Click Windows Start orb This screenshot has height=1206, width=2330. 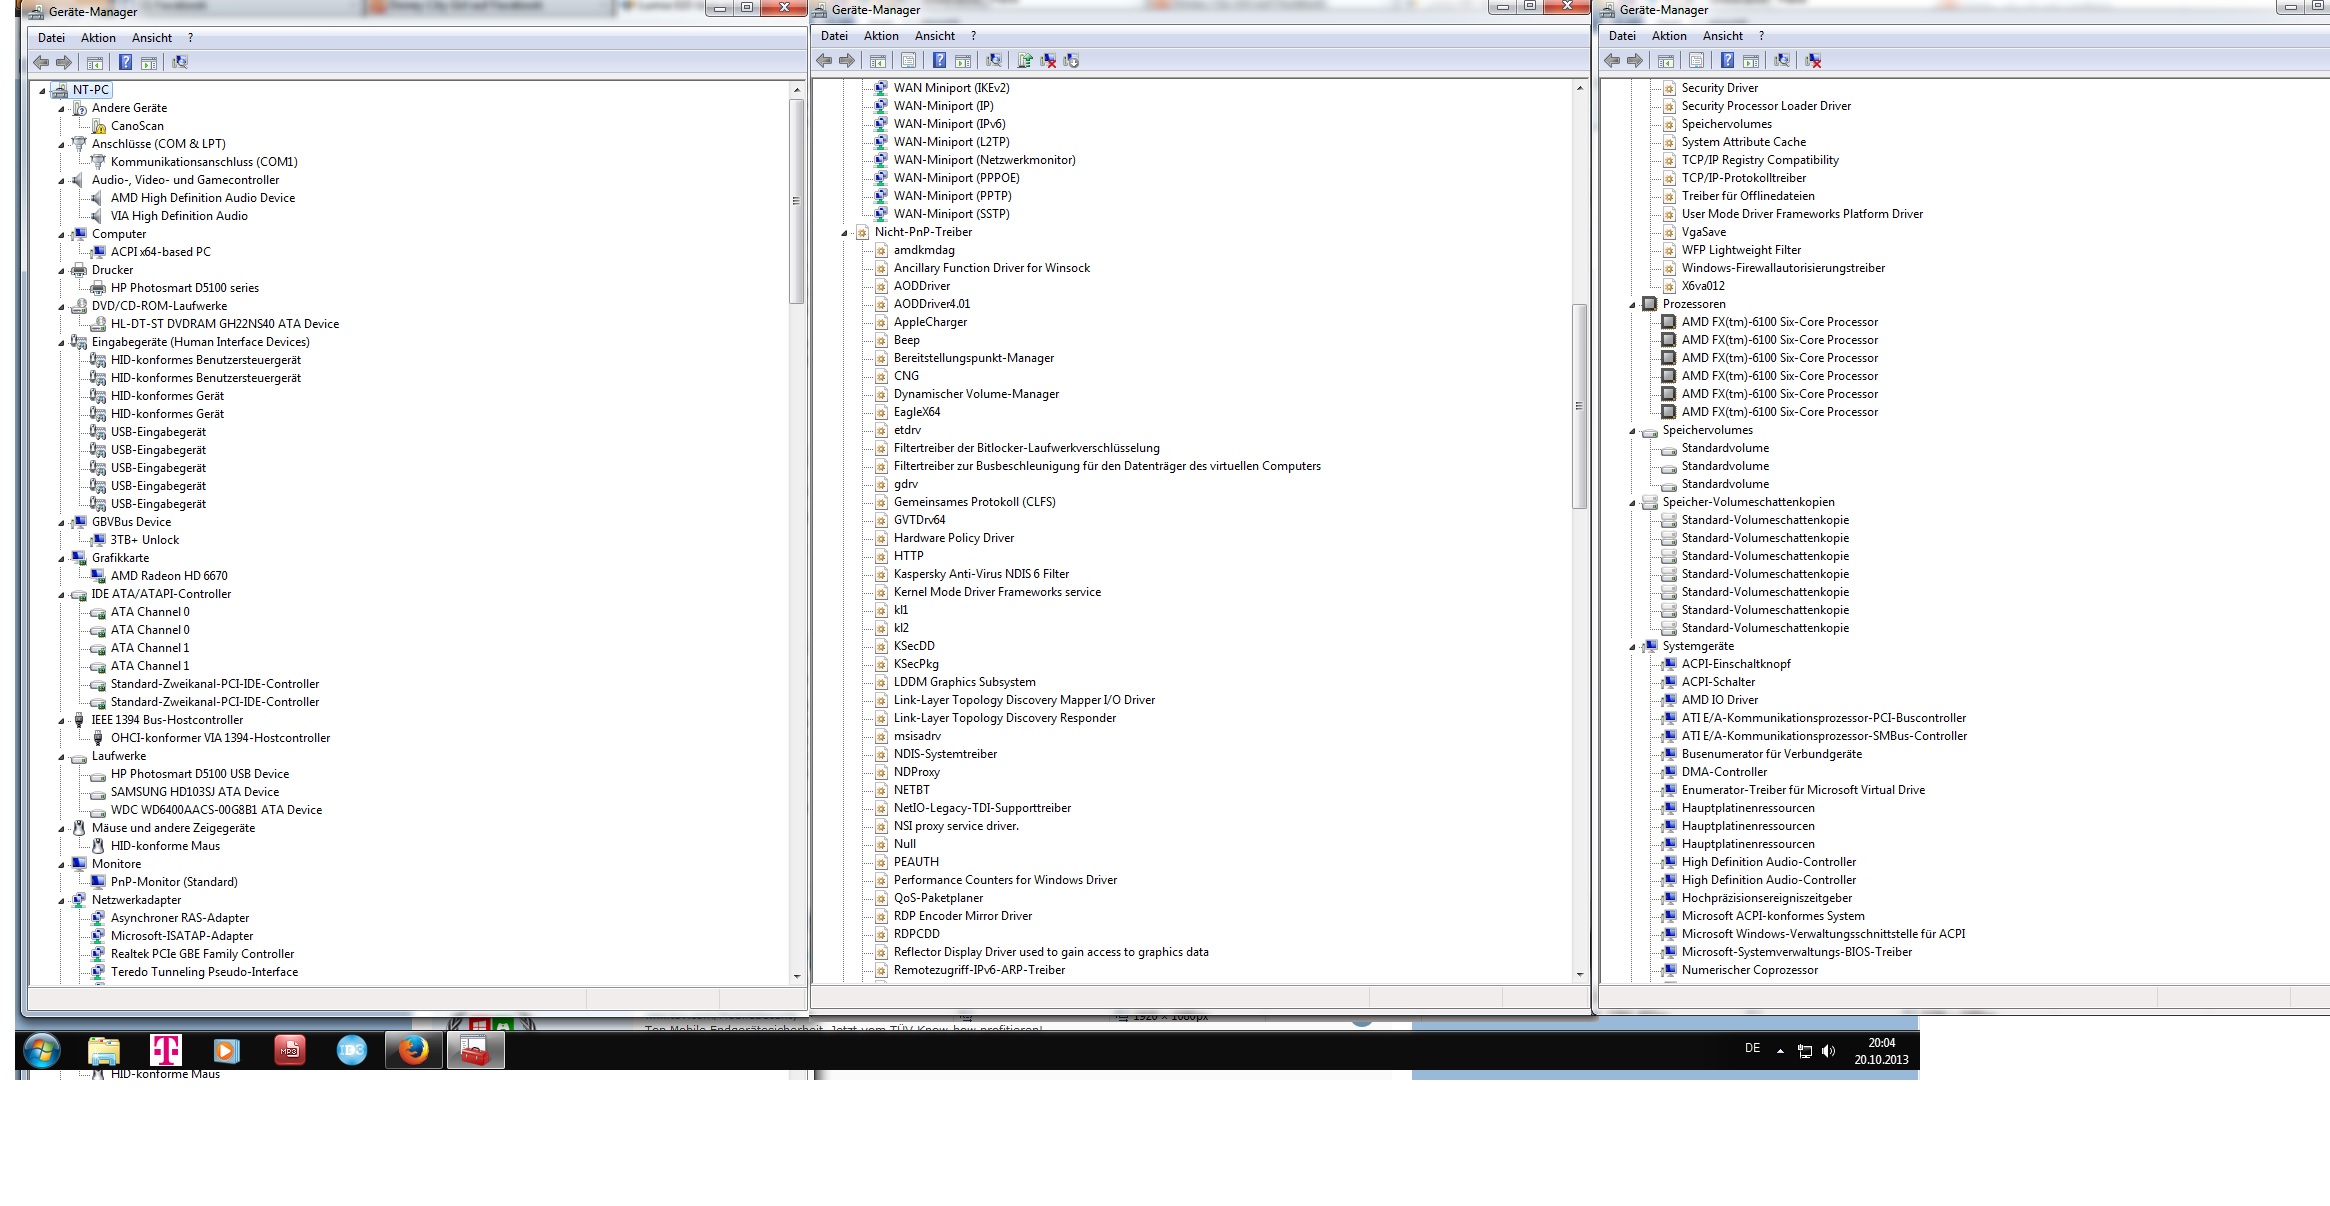pos(41,1050)
